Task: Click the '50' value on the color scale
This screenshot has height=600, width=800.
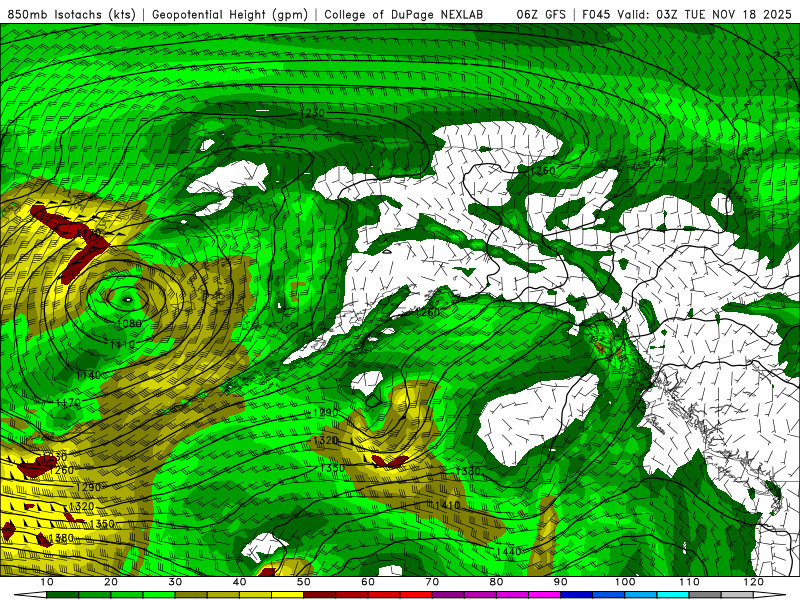Action: pos(304,582)
